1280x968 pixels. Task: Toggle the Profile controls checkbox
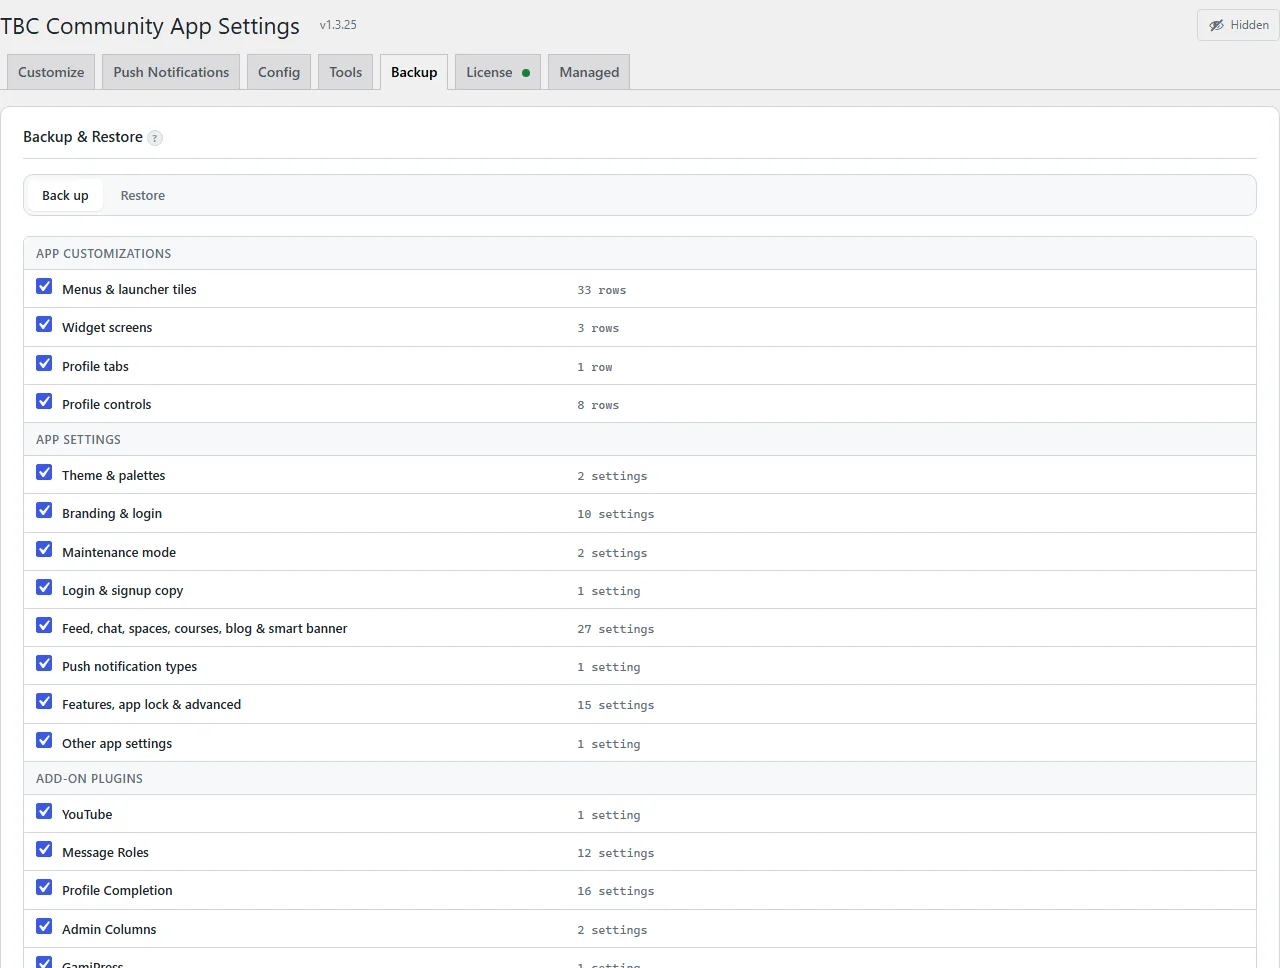point(44,401)
